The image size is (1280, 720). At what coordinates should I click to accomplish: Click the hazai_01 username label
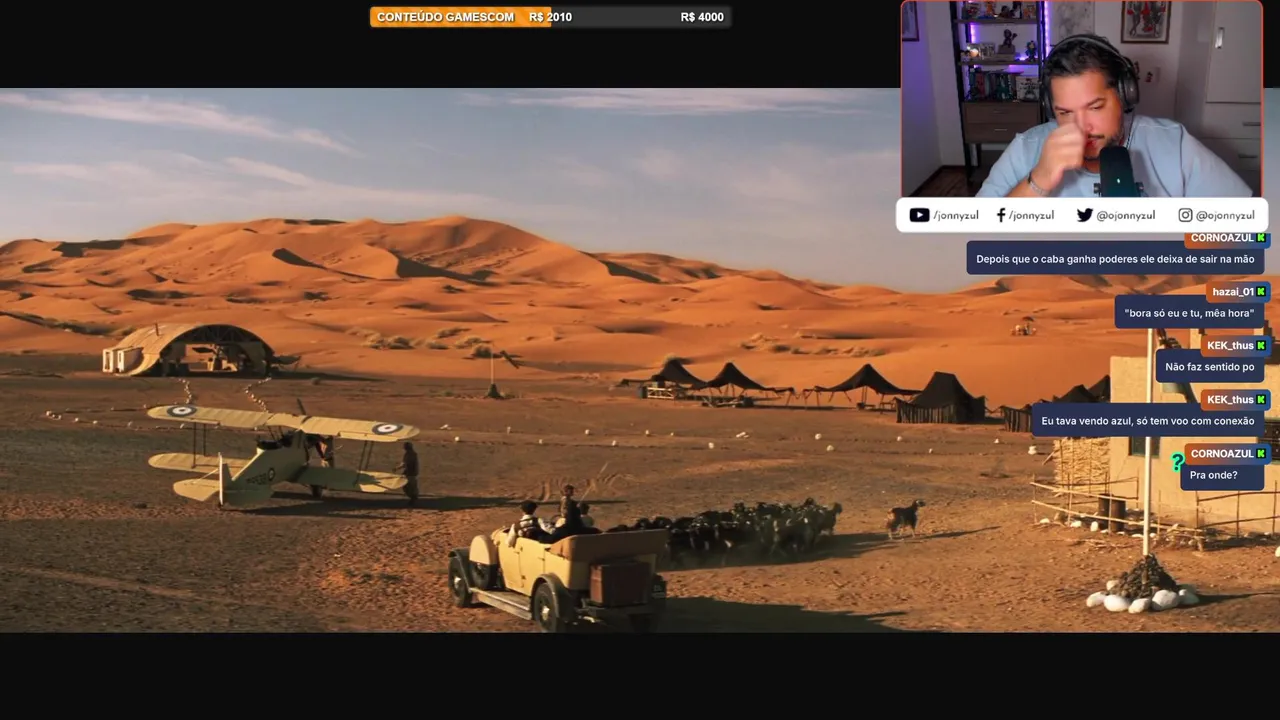[1232, 292]
